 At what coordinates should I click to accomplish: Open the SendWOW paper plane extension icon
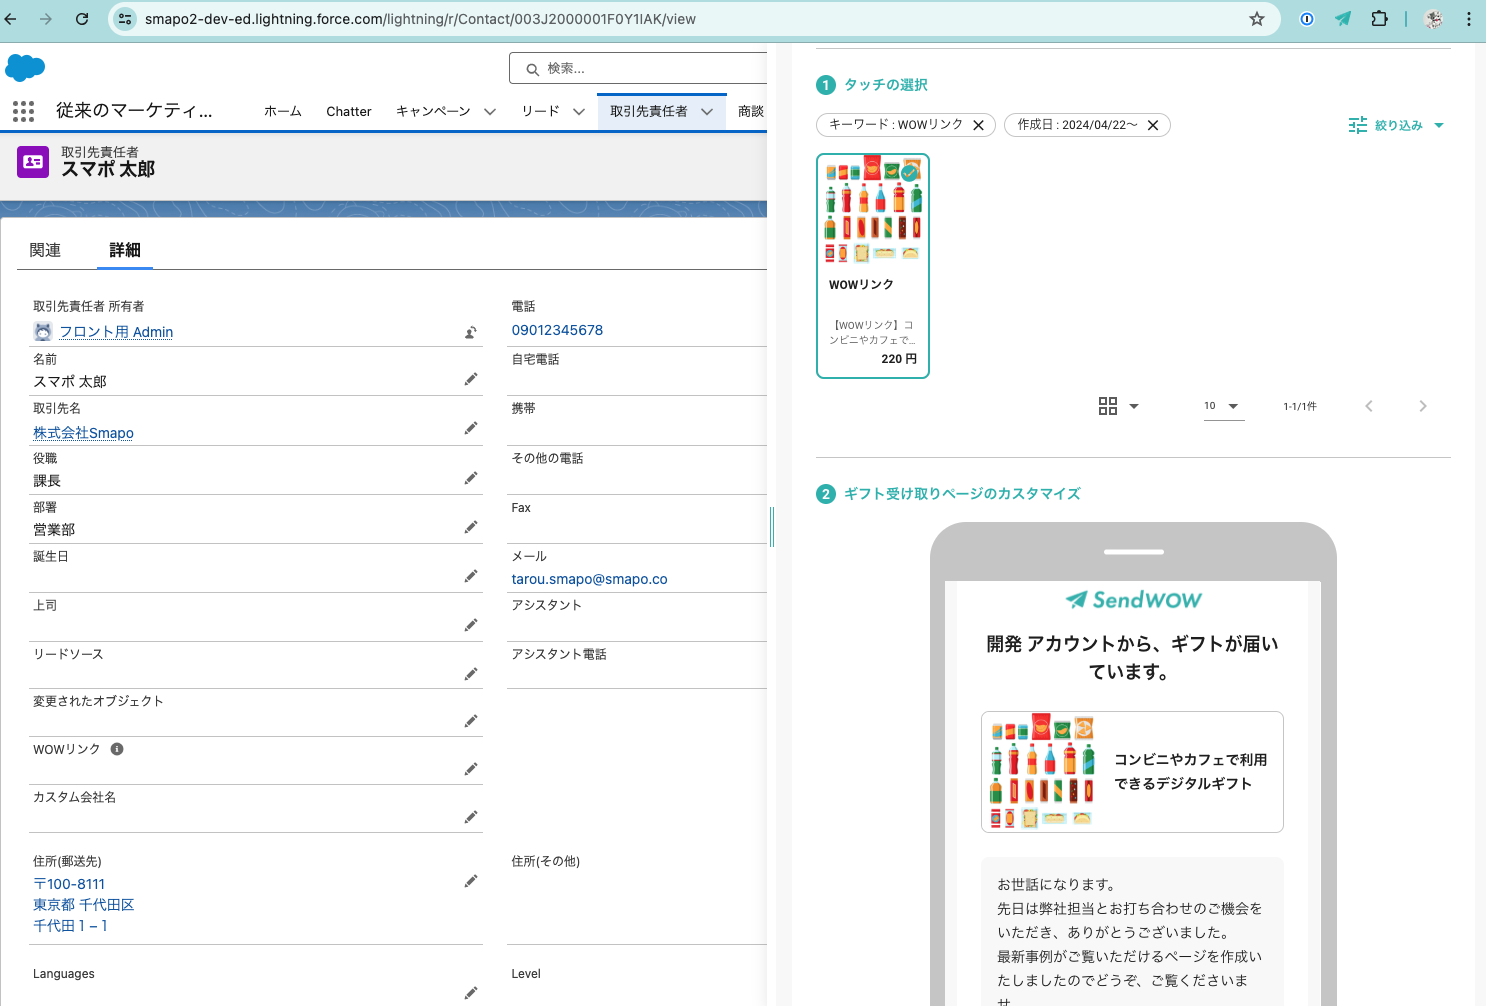pos(1343,19)
